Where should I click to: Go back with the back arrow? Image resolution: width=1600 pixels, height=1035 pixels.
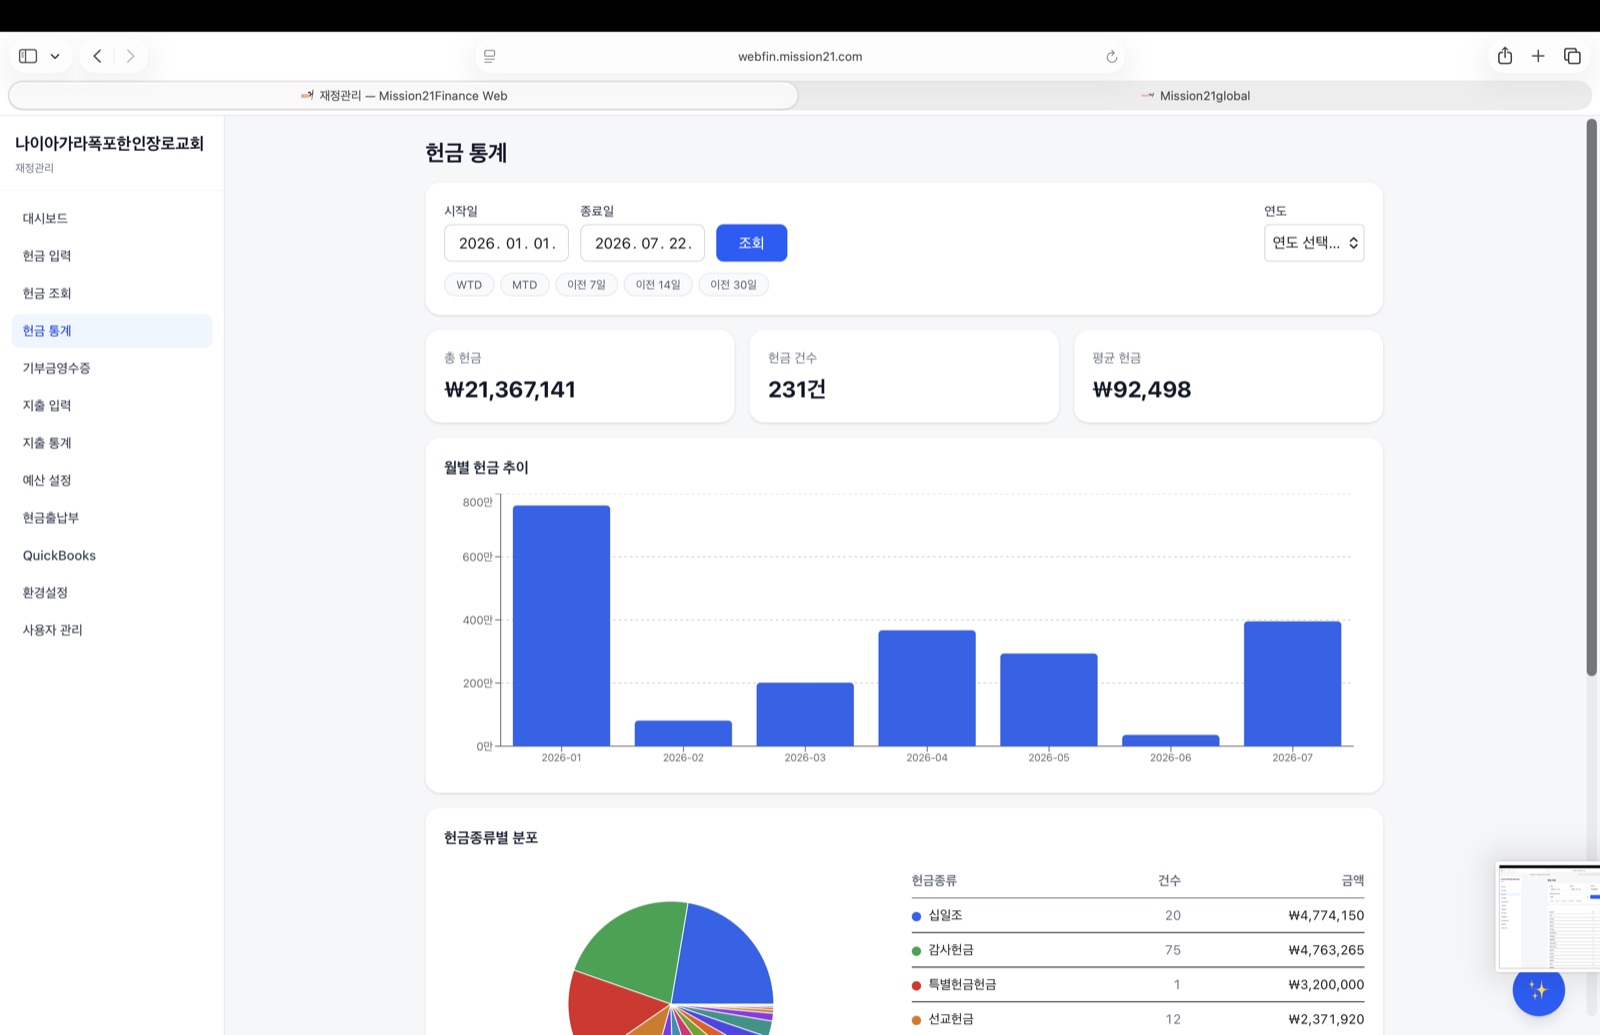97,56
